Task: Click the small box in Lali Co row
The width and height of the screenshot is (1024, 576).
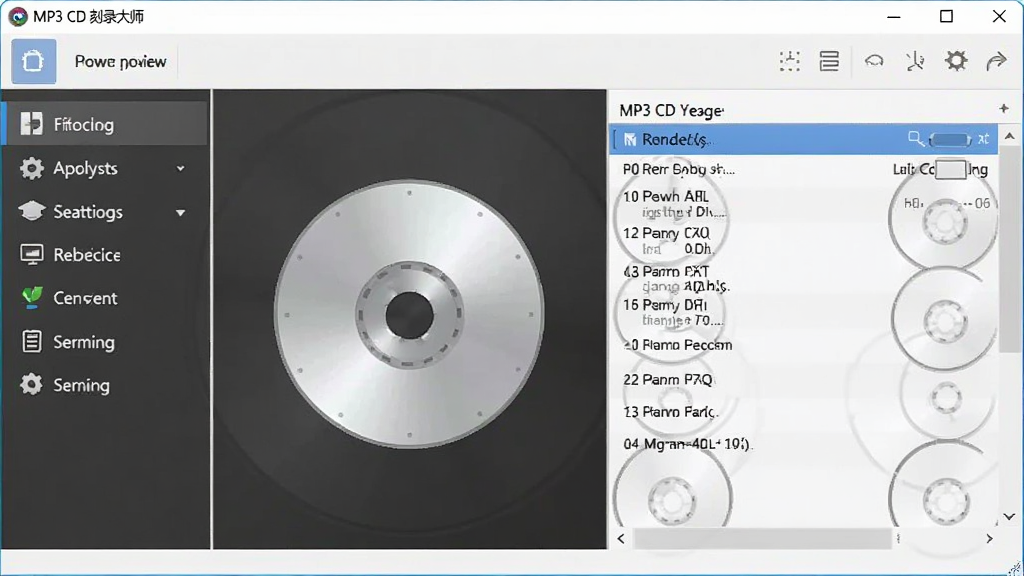Action: click(950, 169)
